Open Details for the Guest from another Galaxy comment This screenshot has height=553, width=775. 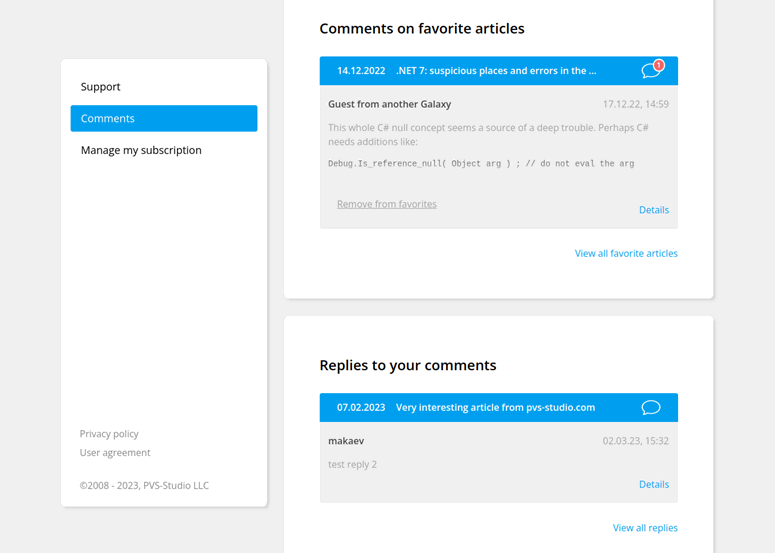pos(653,210)
